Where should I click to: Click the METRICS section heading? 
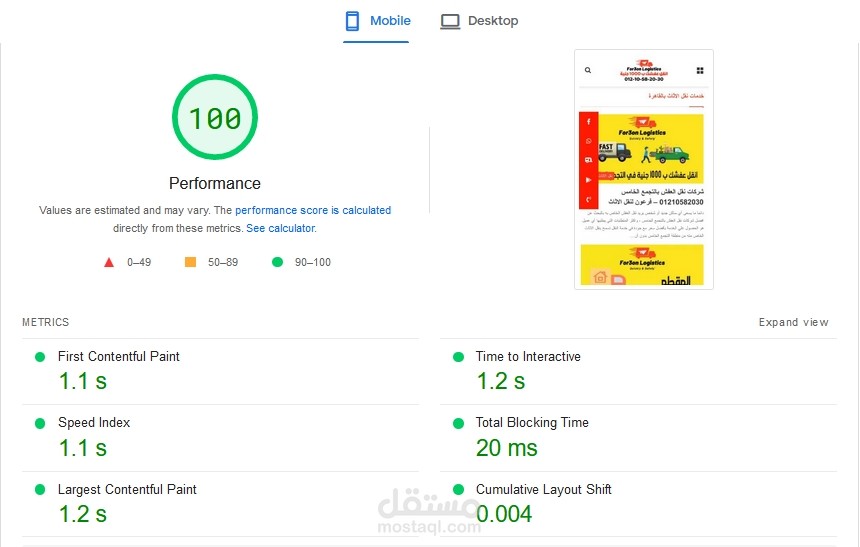click(46, 322)
